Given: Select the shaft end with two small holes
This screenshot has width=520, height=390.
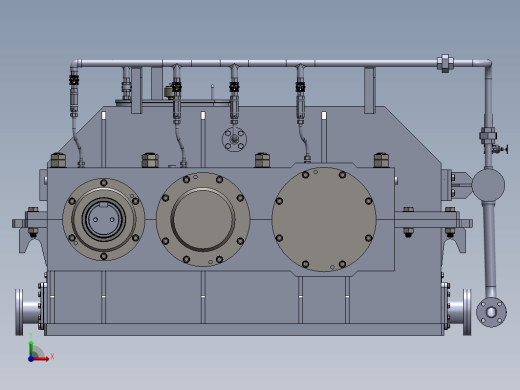Looking at the screenshot, I should click(x=104, y=219).
